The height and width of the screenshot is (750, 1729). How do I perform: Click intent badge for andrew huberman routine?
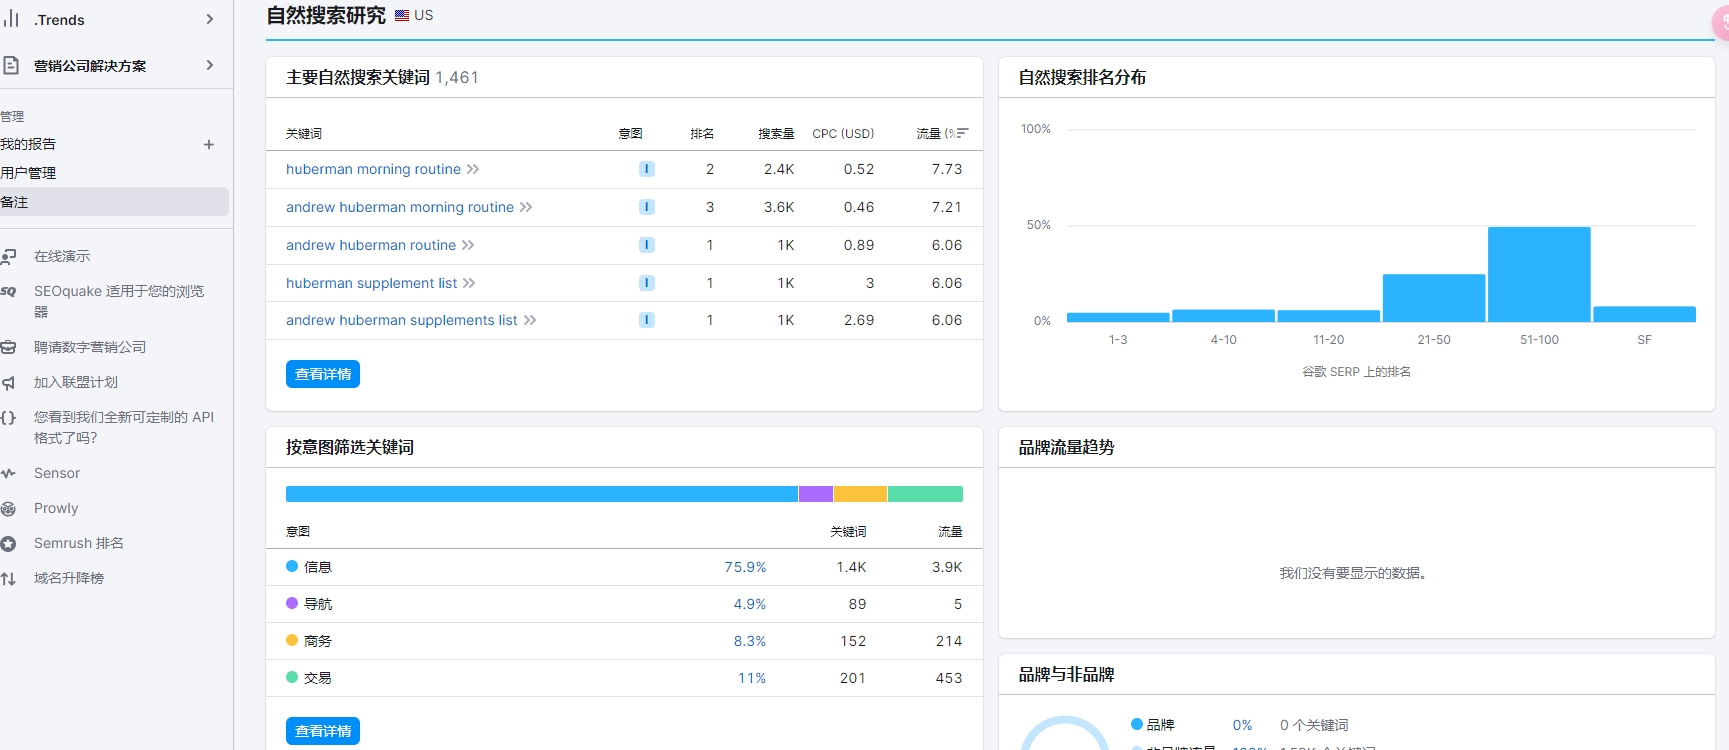coord(647,245)
